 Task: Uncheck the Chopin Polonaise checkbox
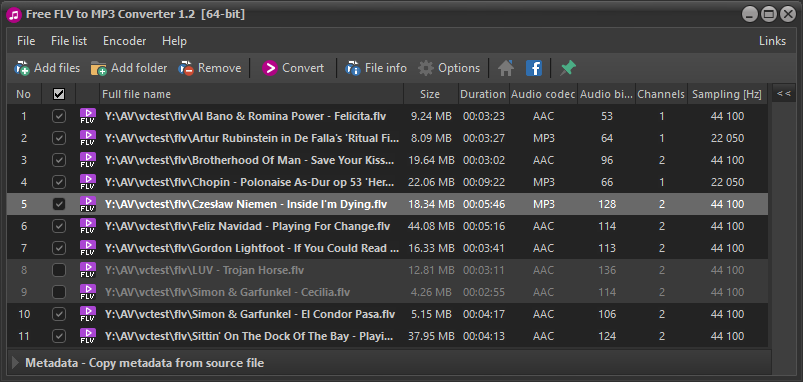click(x=59, y=182)
